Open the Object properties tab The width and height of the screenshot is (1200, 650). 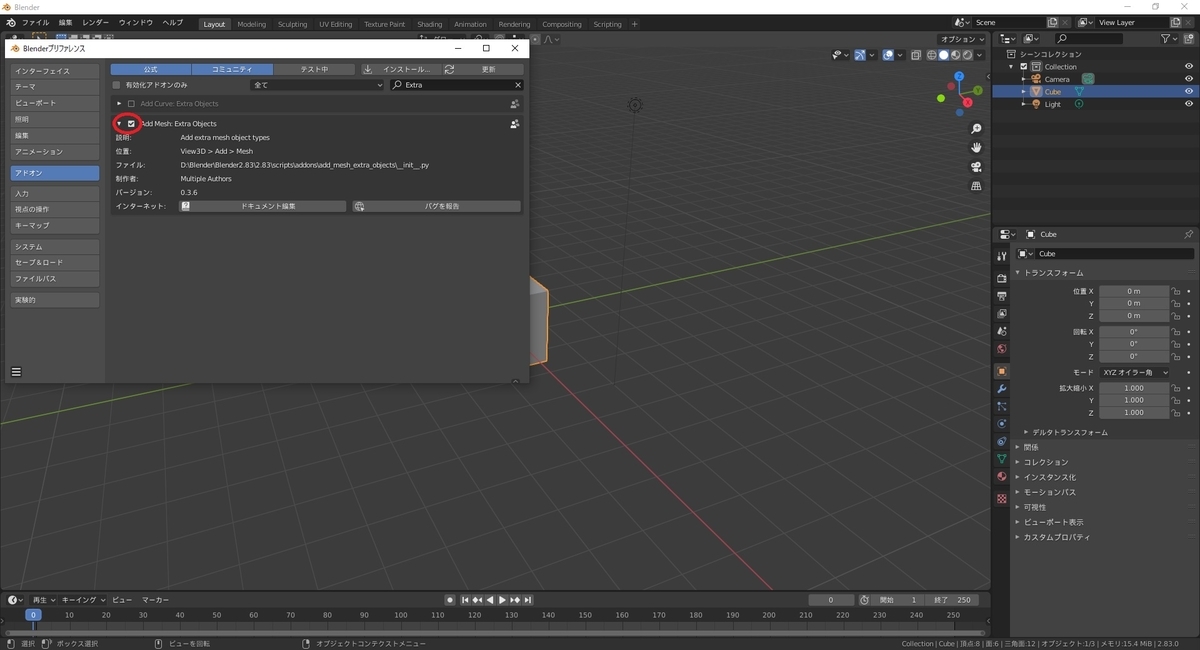[x=1002, y=371]
